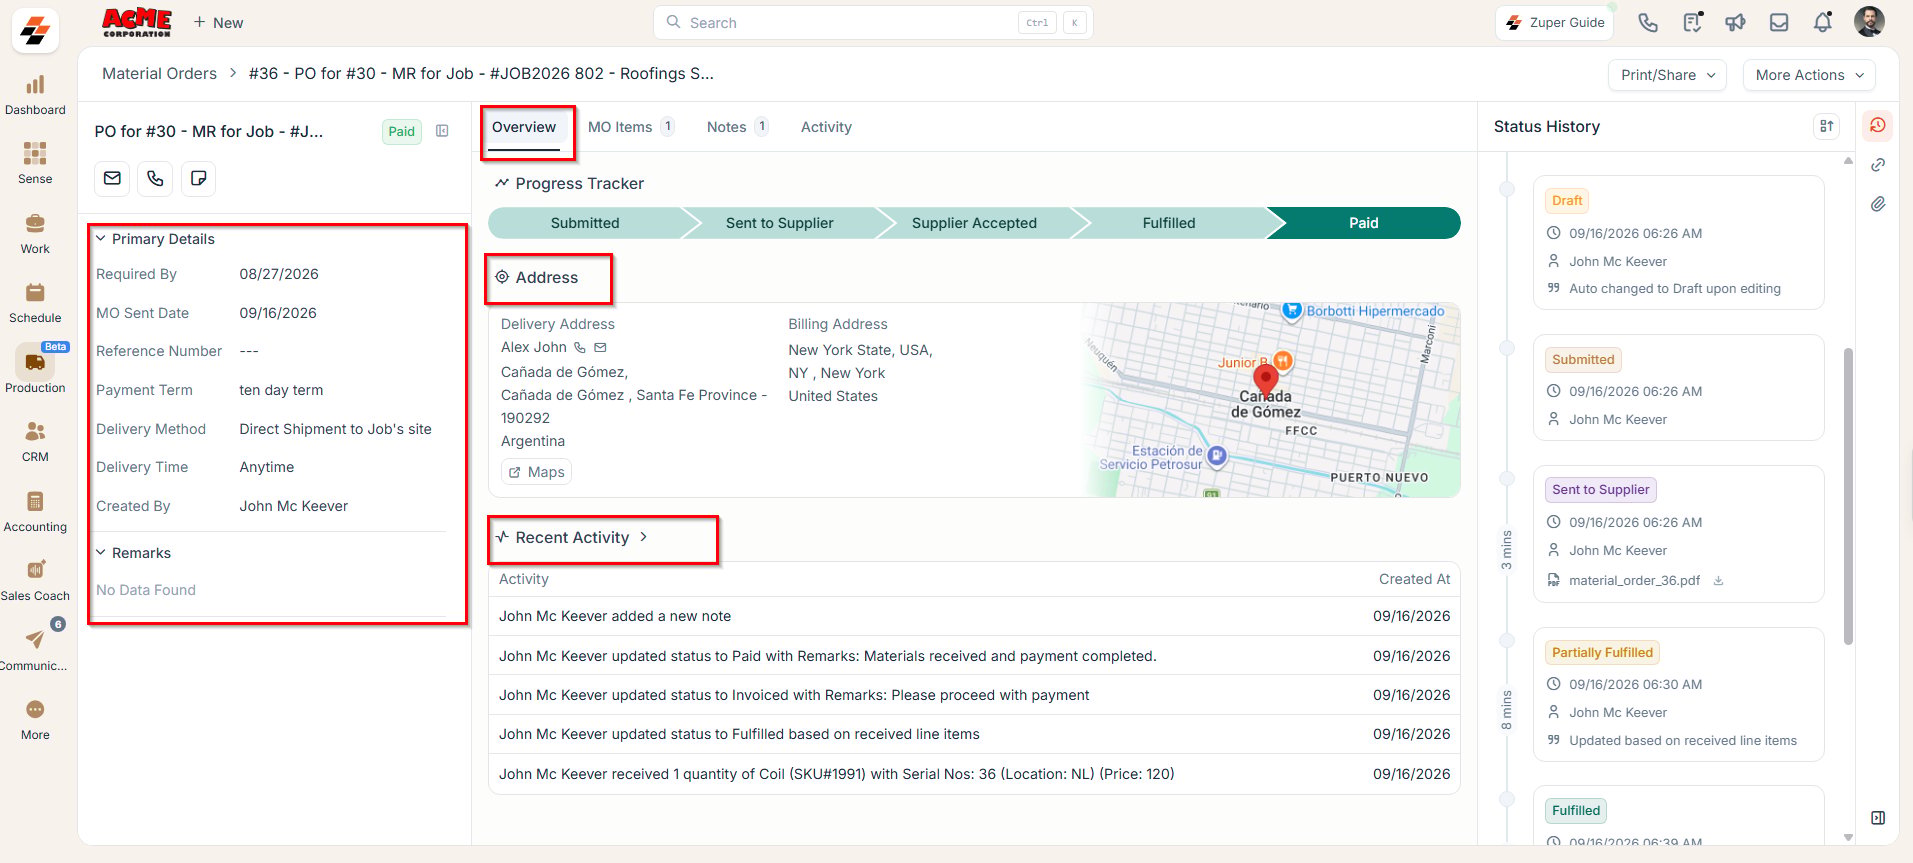Click the New button
Screen dimensions: 1913x863
(218, 22)
